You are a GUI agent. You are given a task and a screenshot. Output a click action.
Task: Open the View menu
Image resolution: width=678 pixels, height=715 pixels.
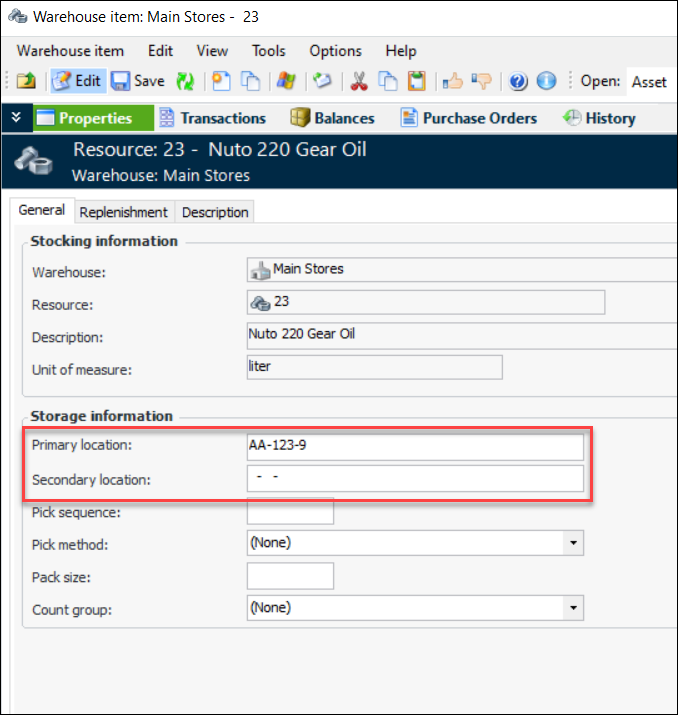[212, 51]
